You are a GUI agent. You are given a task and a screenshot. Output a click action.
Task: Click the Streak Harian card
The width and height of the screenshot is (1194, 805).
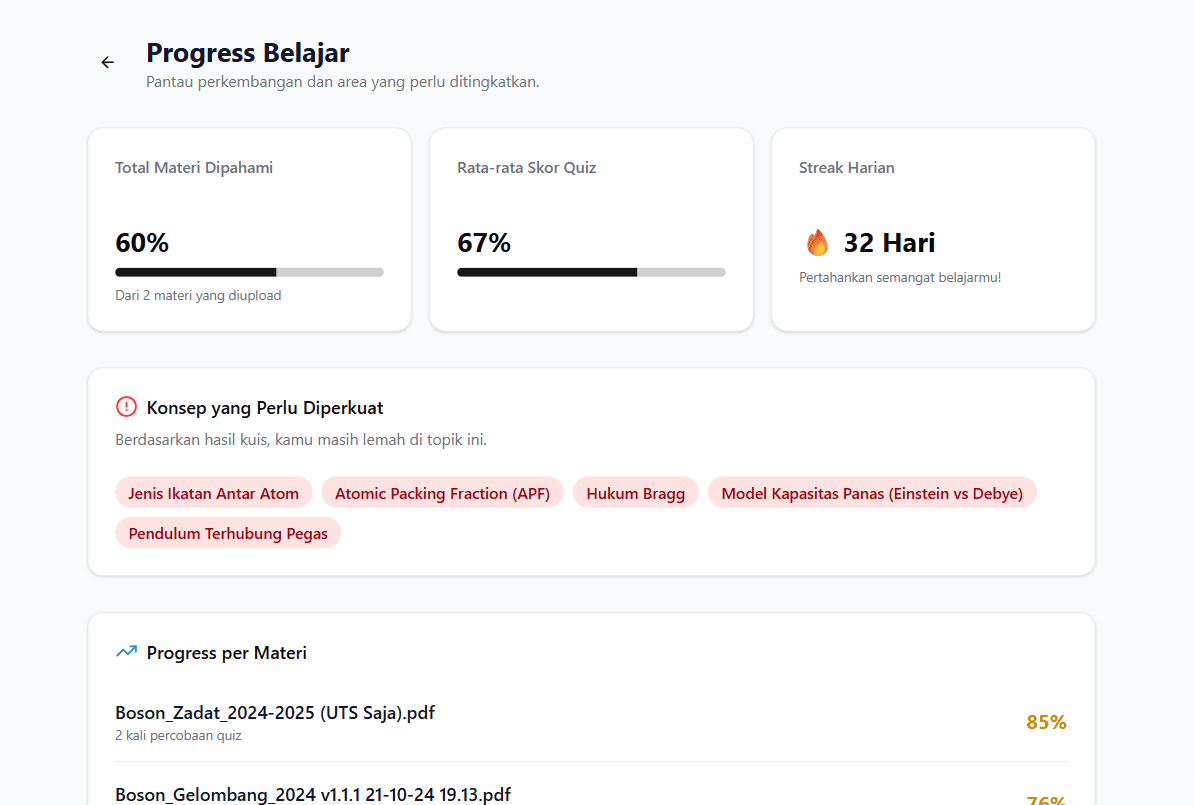pyautogui.click(x=932, y=229)
